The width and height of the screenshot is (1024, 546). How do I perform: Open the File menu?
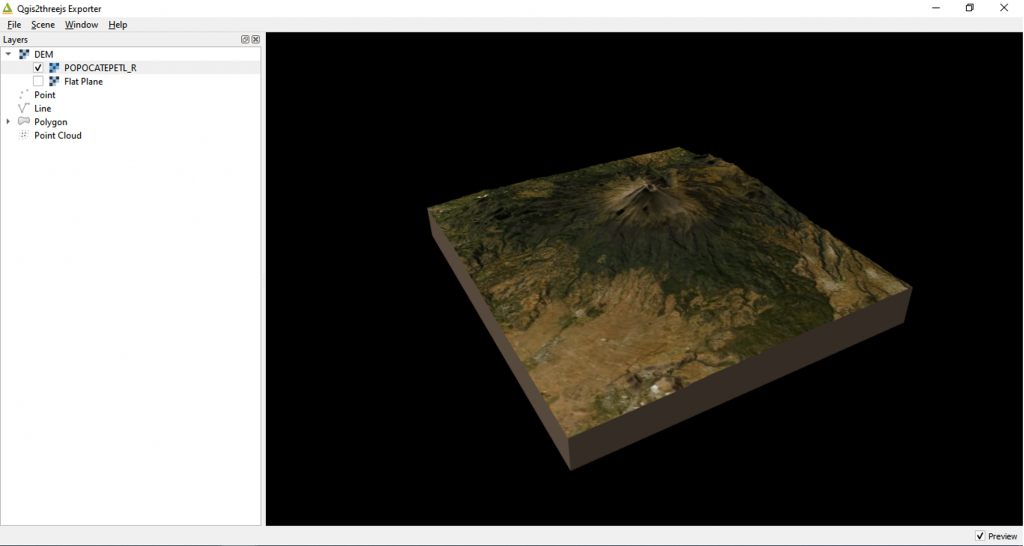tap(14, 24)
